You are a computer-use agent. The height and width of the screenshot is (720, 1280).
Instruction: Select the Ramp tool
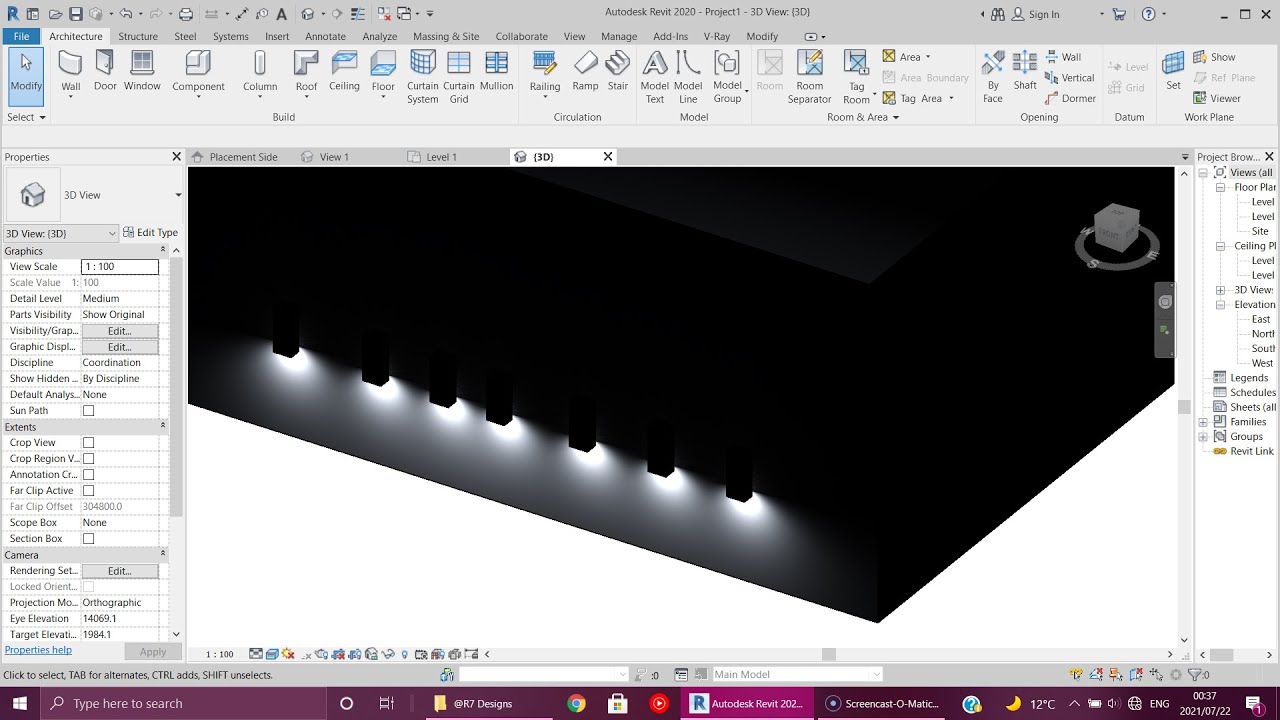(x=585, y=71)
